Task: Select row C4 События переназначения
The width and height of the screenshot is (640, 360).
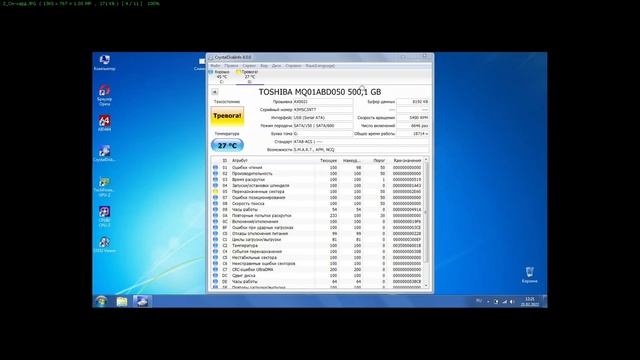Action: click(x=318, y=251)
